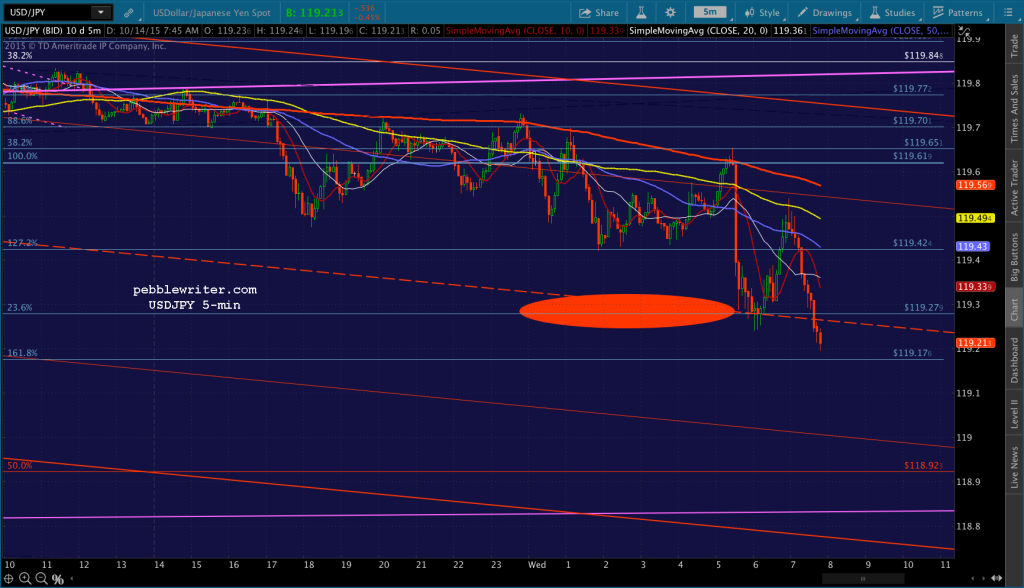Click the USDollar/Japanese Yen Spot description
This screenshot has height=588, width=1024.
click(212, 12)
